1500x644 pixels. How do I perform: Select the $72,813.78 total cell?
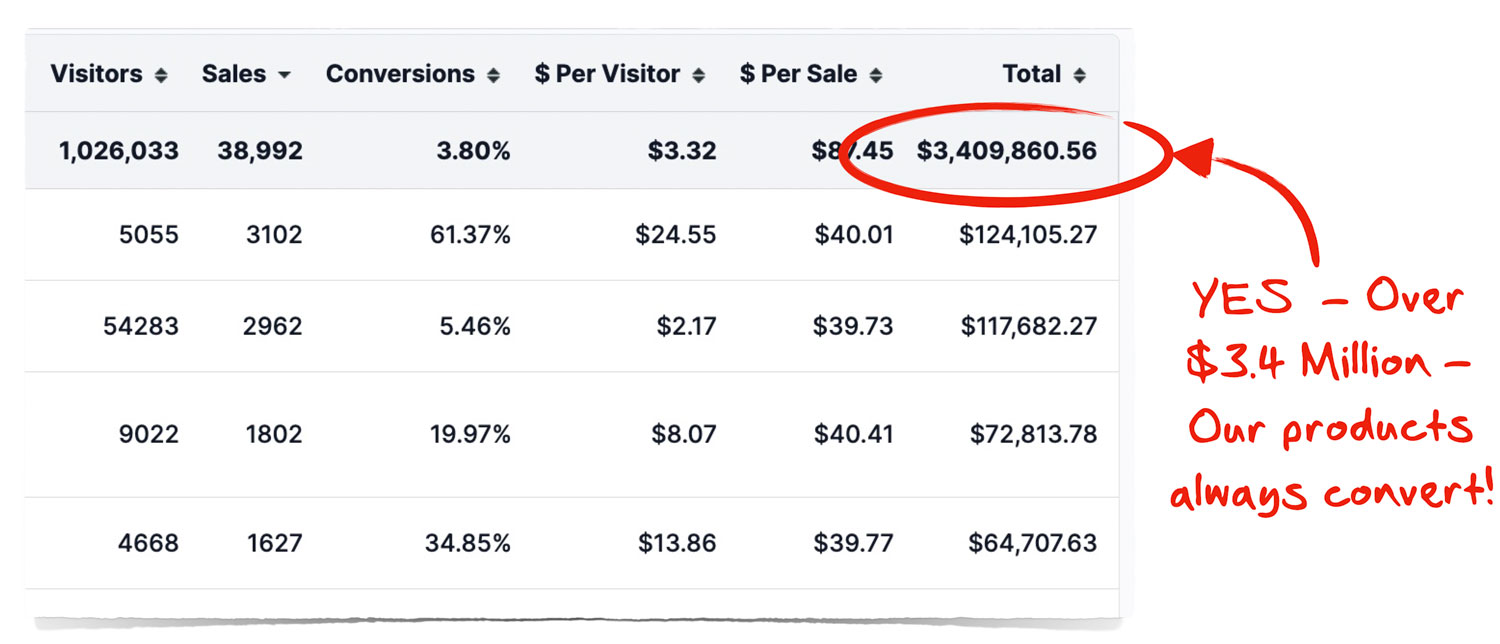coord(1033,434)
